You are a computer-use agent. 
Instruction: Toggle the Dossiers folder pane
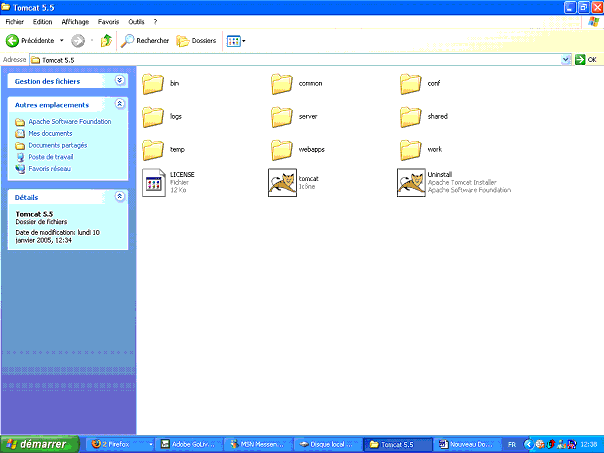(196, 41)
